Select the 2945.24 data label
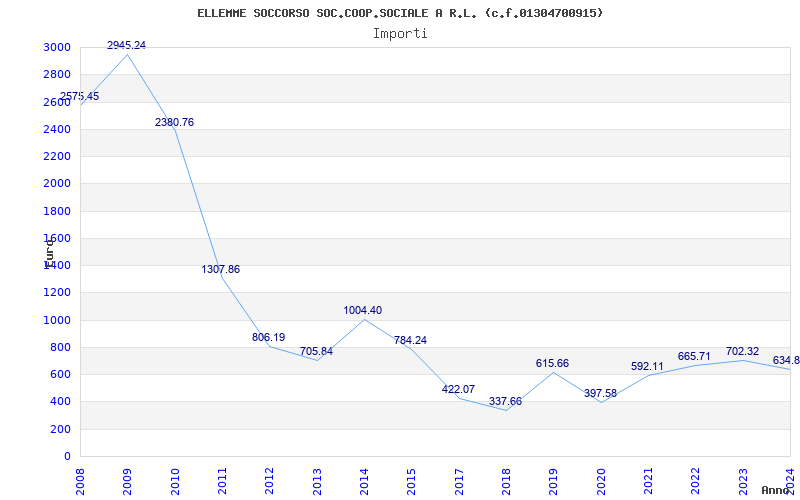The height and width of the screenshot is (500, 800). (x=127, y=45)
